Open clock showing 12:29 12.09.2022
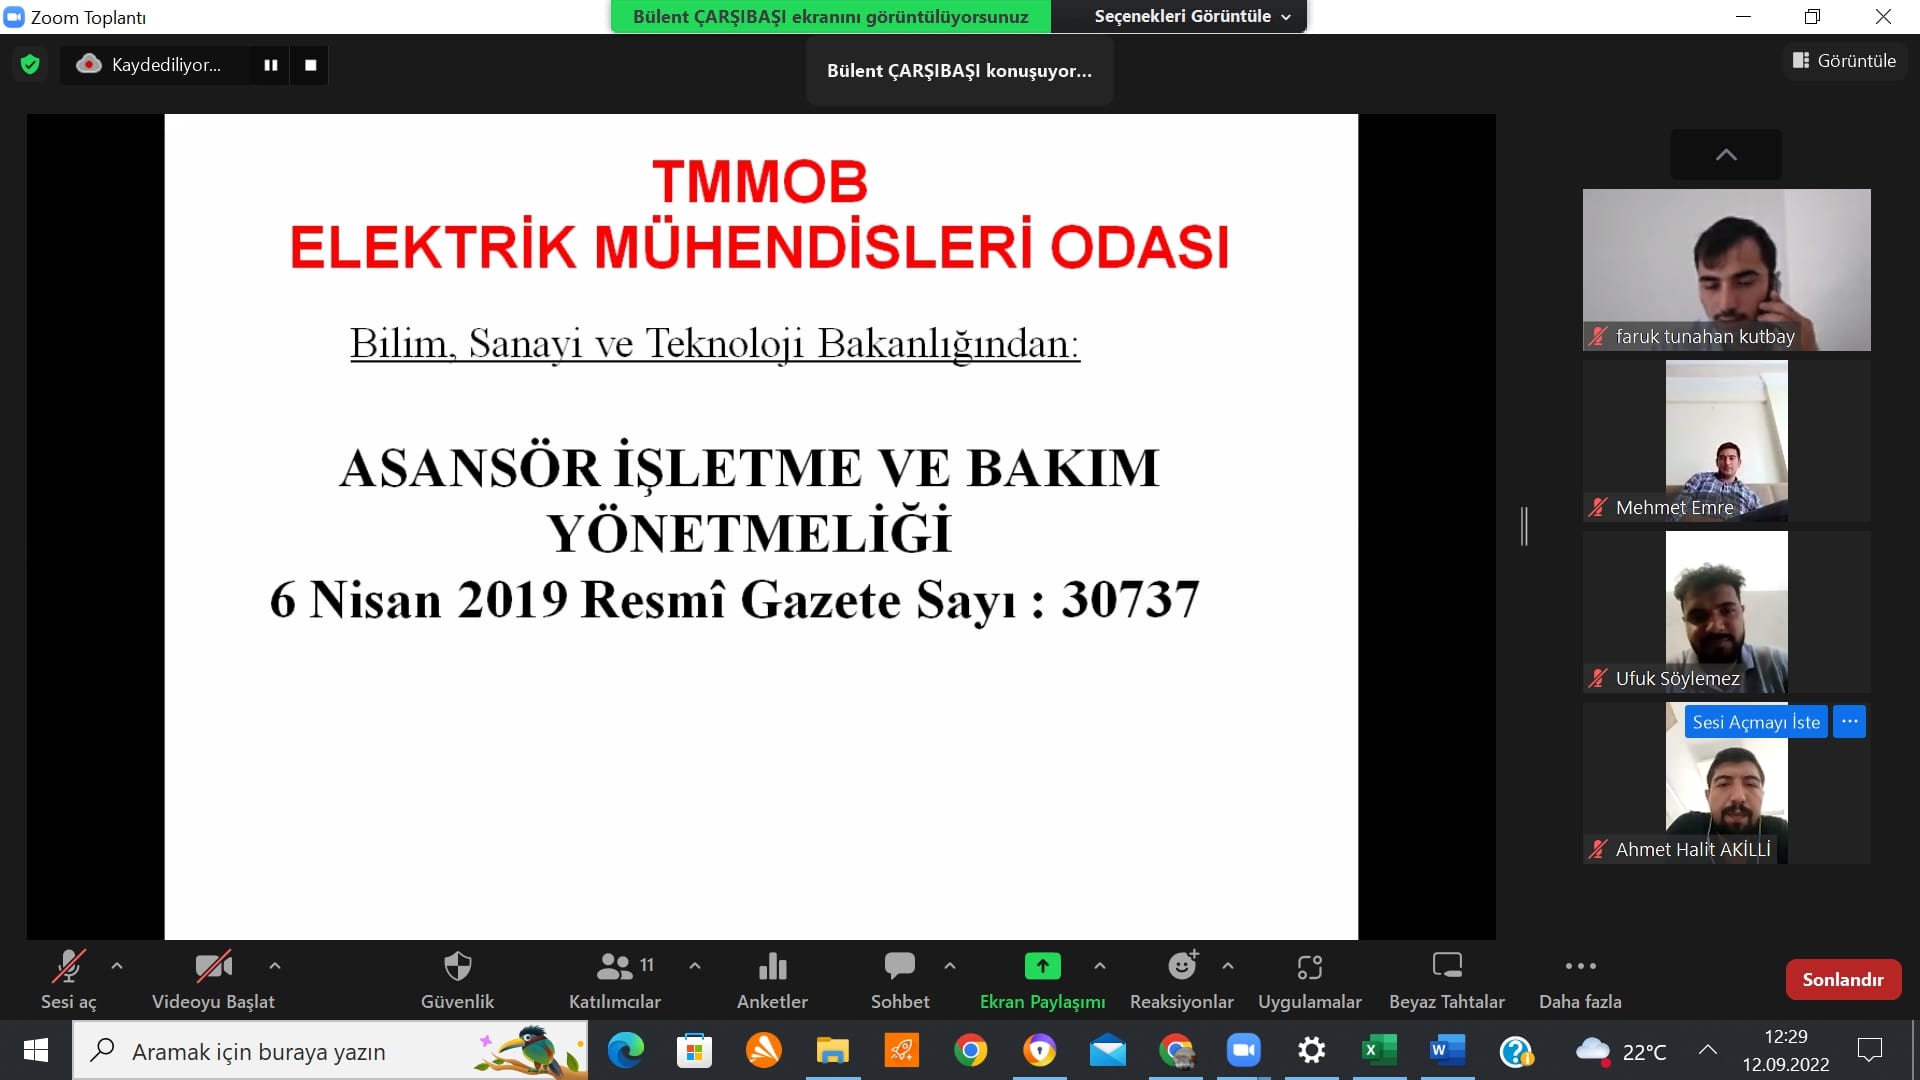 coord(1786,1051)
